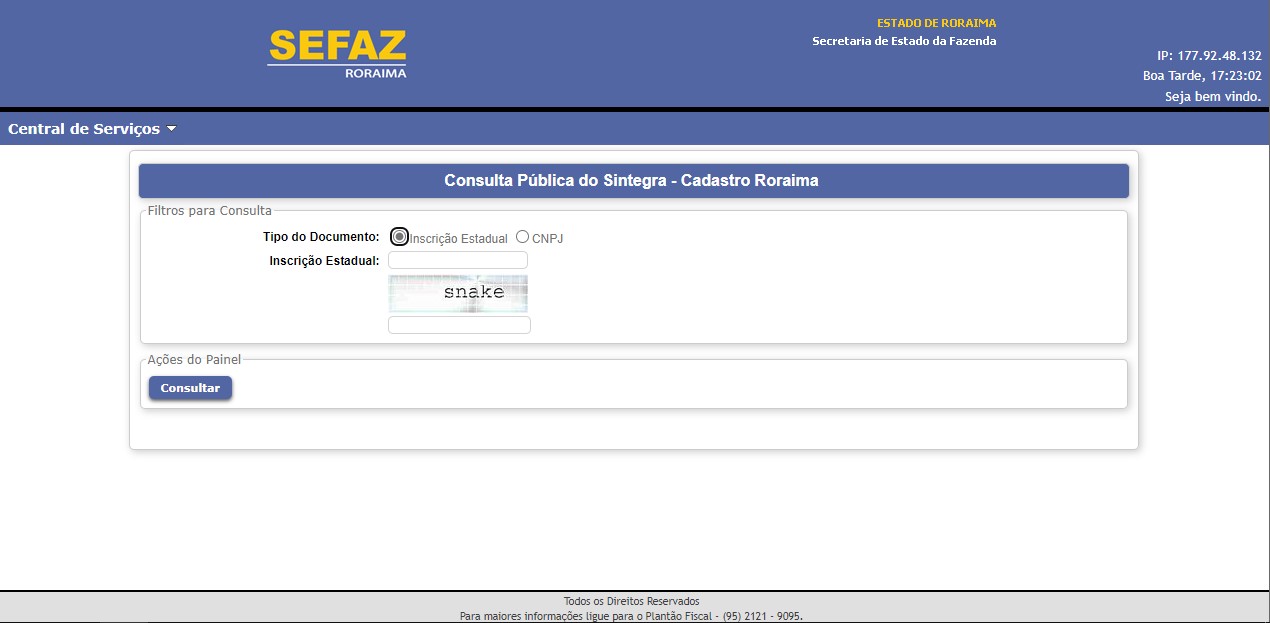Click the 'Inscrição Estadual:' field label
Screen dimensions: 1270x623
tap(324, 261)
